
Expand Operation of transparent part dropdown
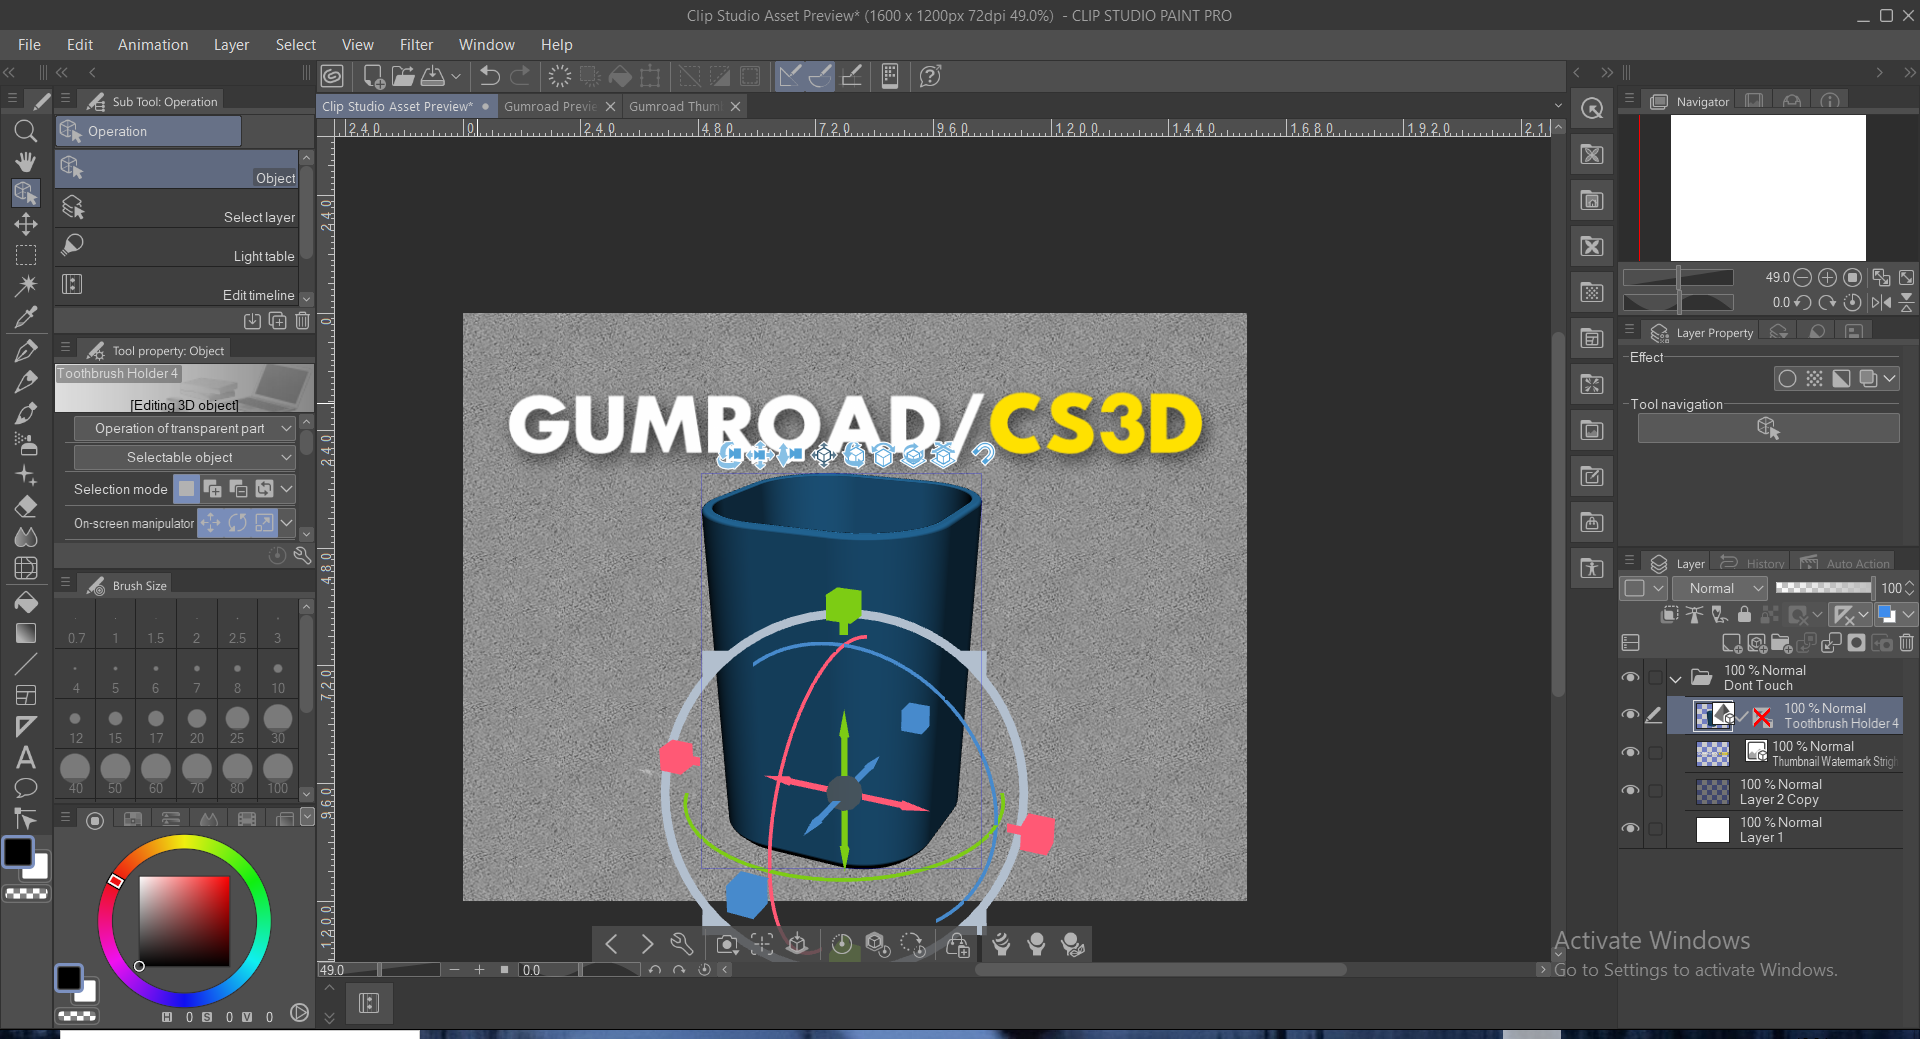point(185,429)
